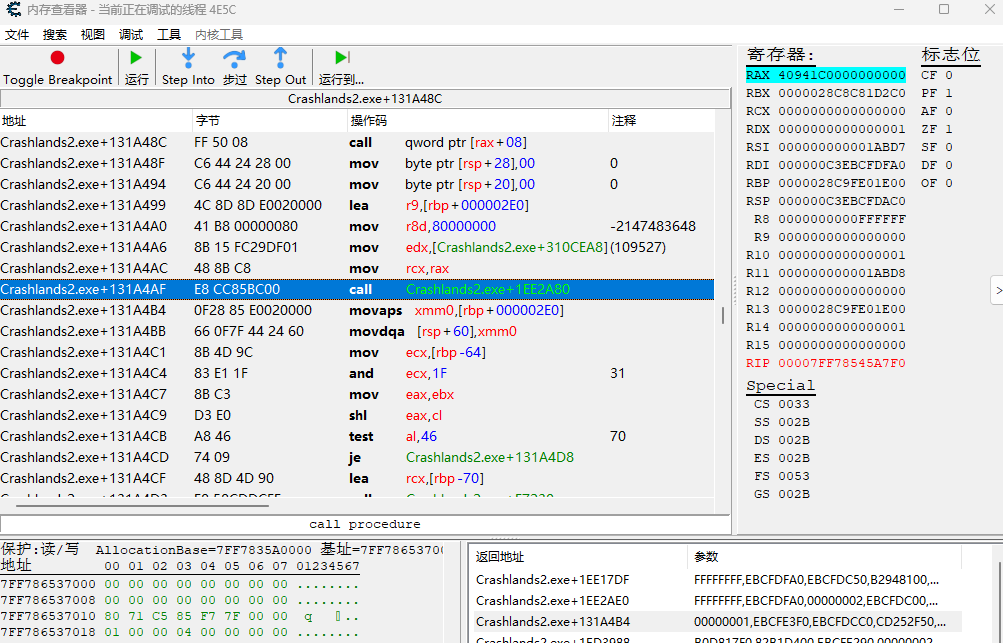Select the Crashlands2.exe+131A4B4 stack trace row

(716, 621)
